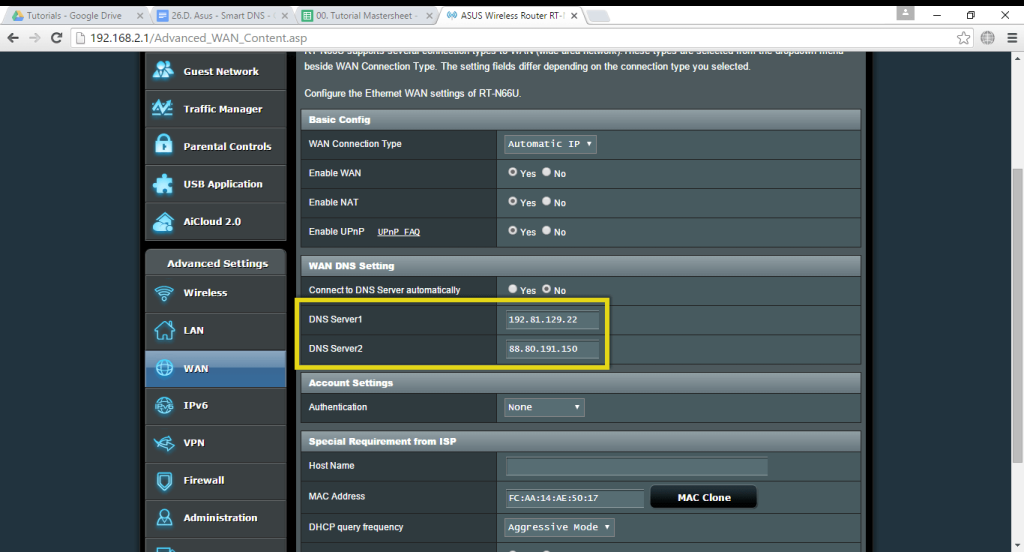Switch to Tutorials Google Drive tab
1024x552 pixels.
click(74, 16)
